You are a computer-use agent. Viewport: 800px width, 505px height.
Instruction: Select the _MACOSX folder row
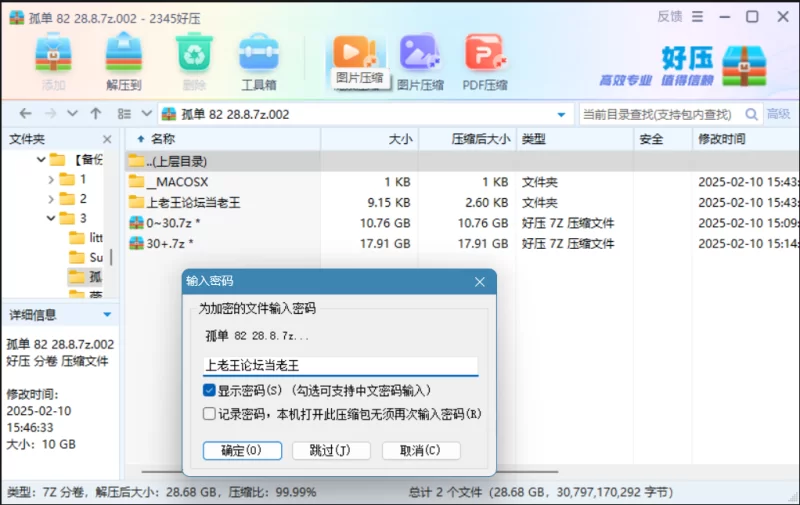(462, 182)
